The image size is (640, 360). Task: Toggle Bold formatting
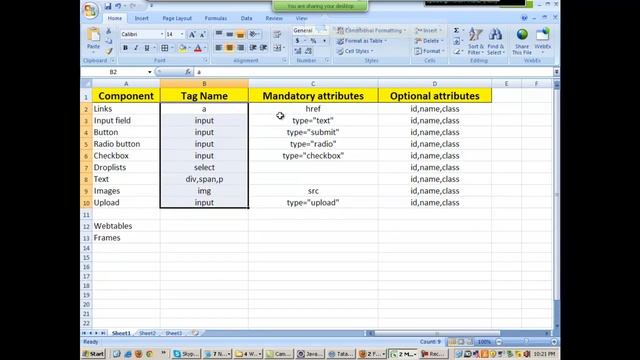125,48
